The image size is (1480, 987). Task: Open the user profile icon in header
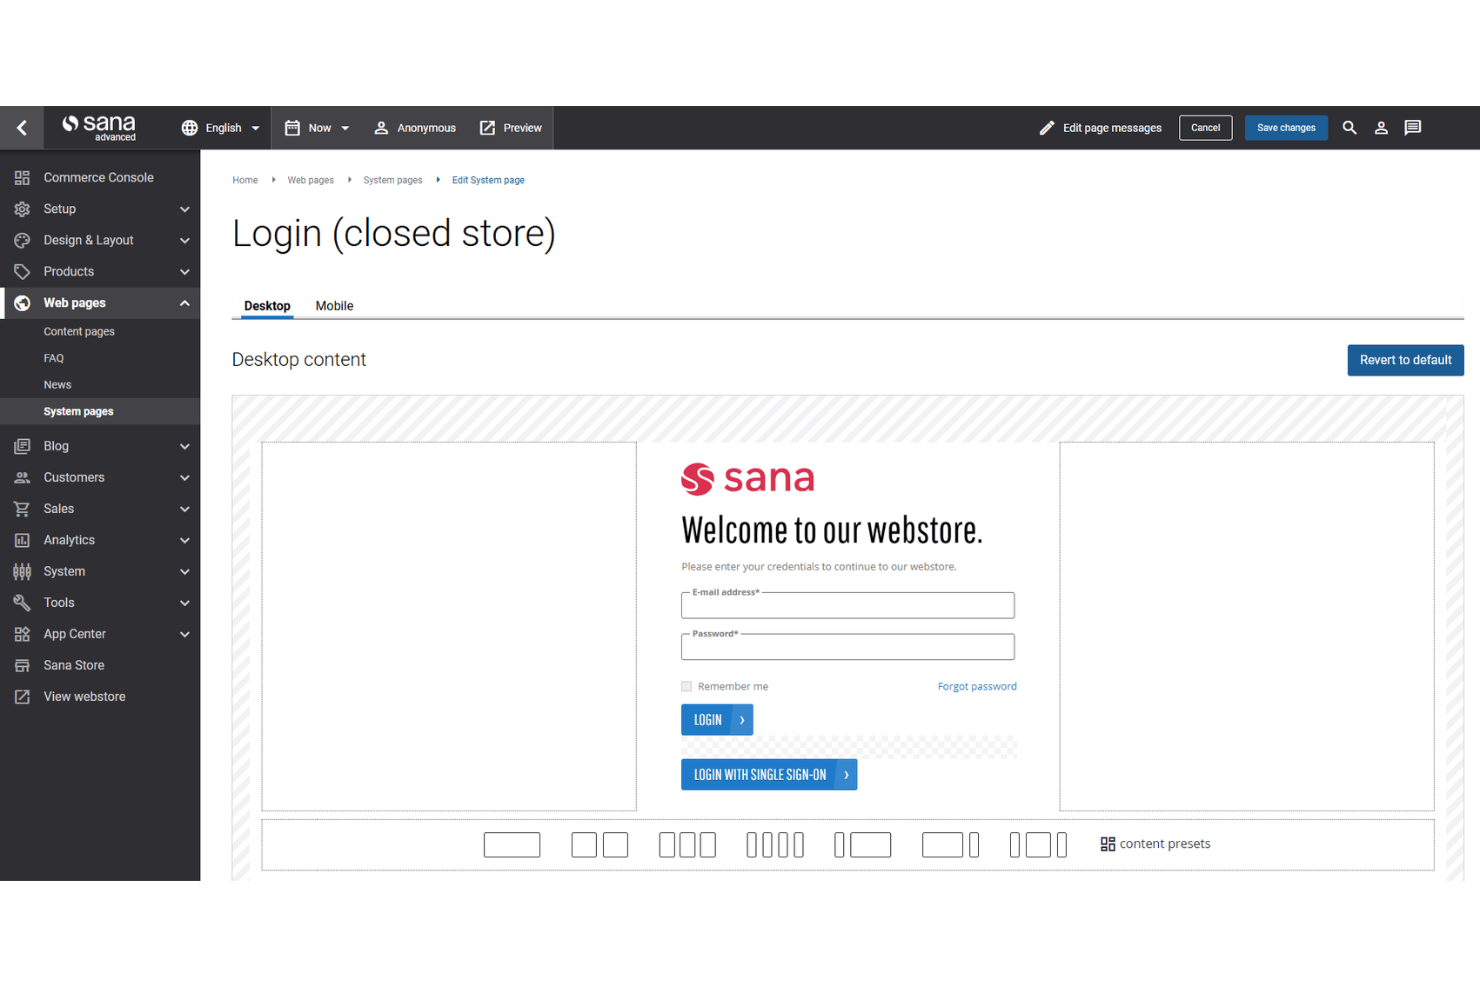[x=1381, y=128]
